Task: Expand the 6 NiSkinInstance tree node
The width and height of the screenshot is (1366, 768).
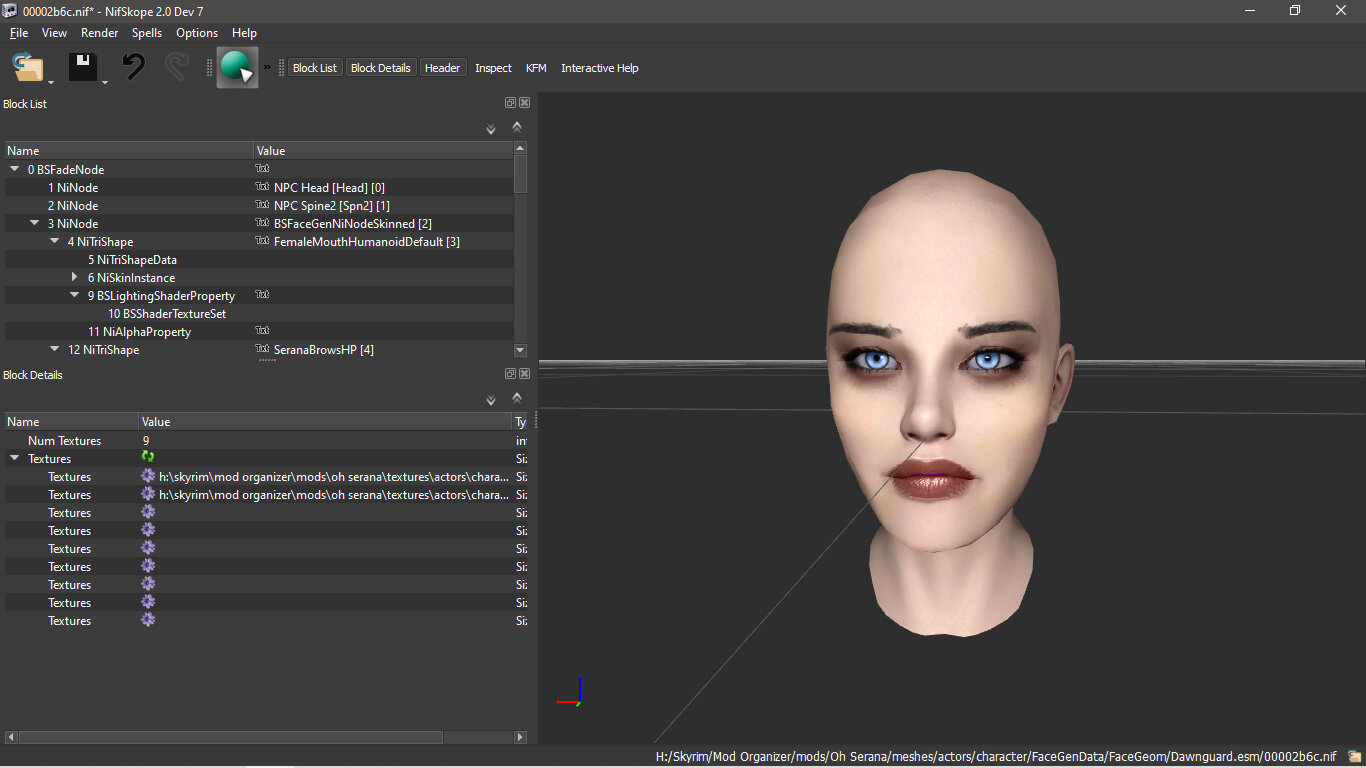Action: click(x=74, y=277)
